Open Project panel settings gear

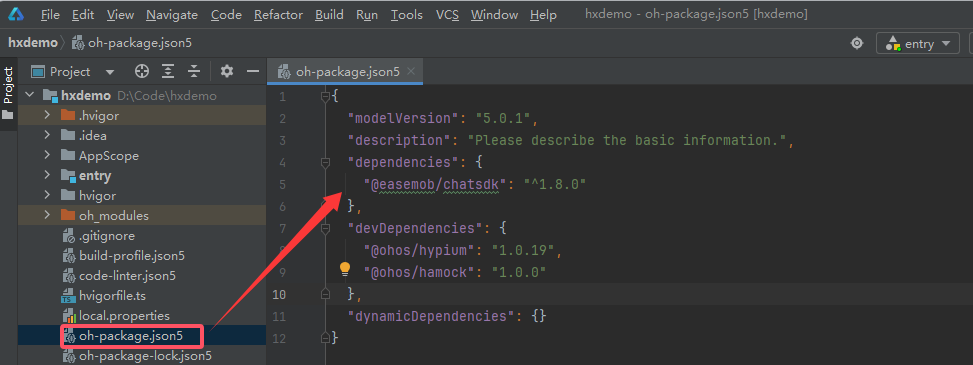(x=226, y=72)
